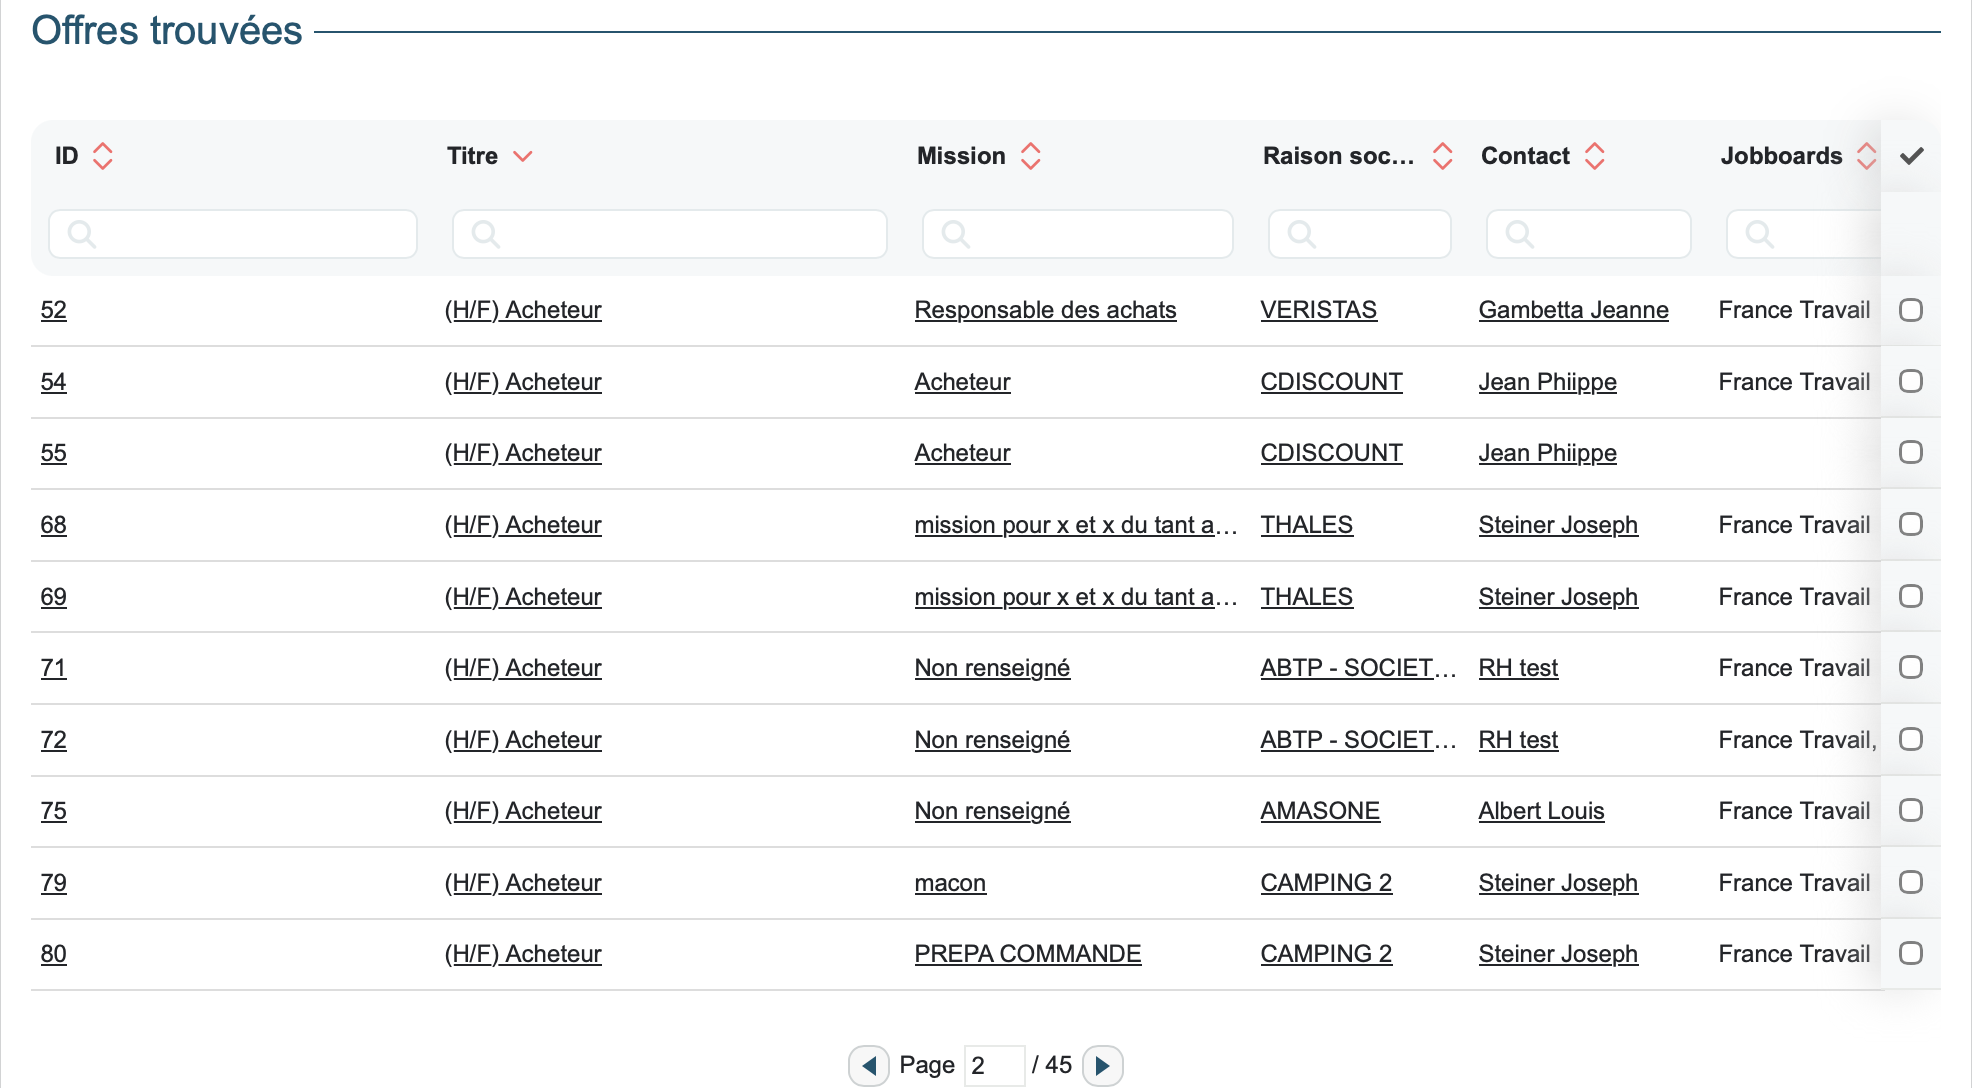
Task: Sort by Jobboards column arrows
Action: coord(1866,156)
